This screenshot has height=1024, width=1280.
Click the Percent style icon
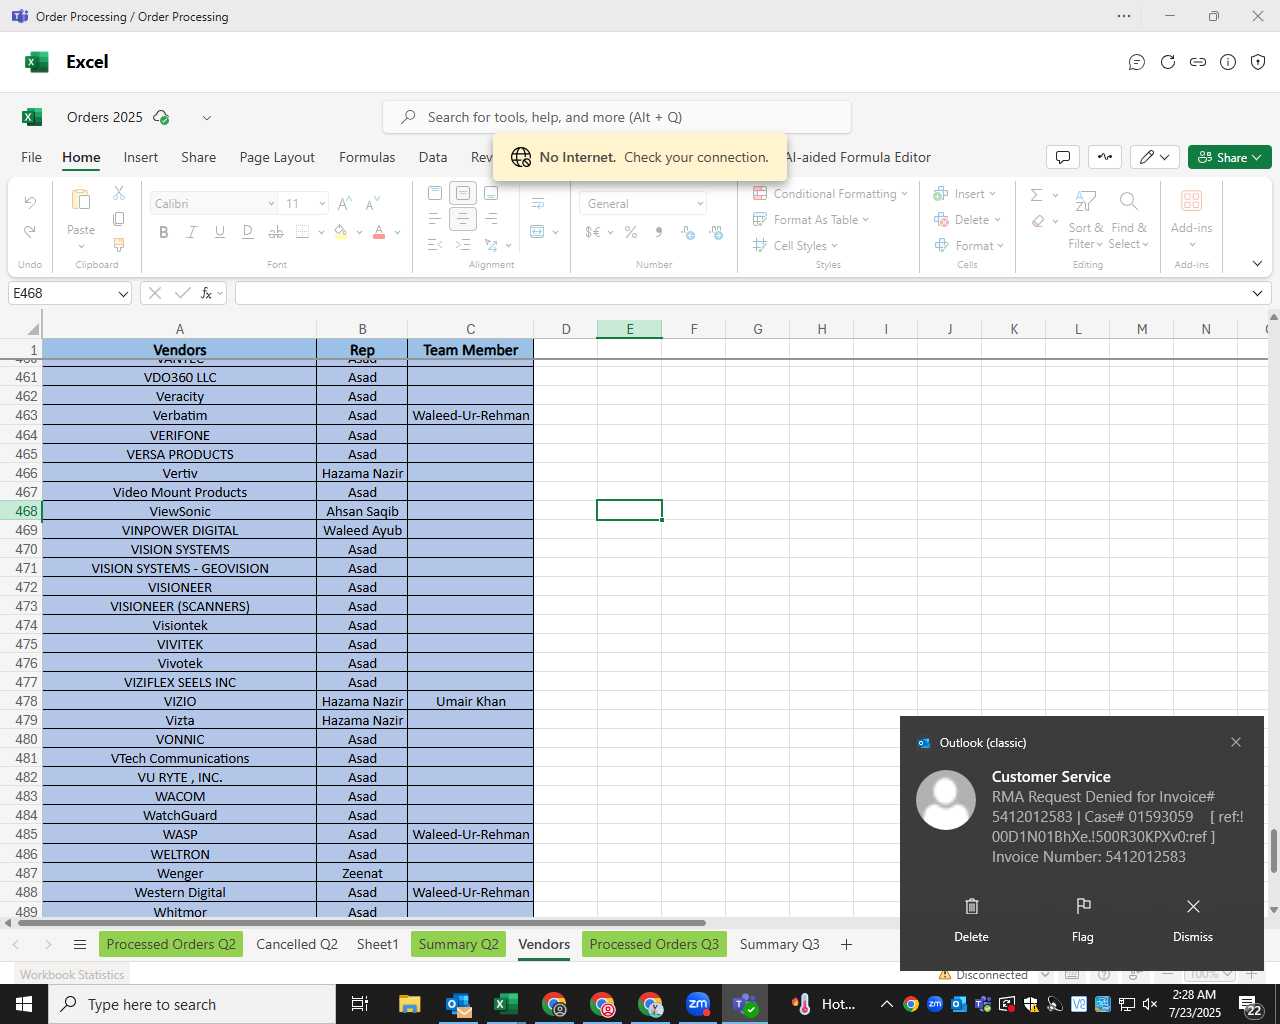(x=631, y=232)
